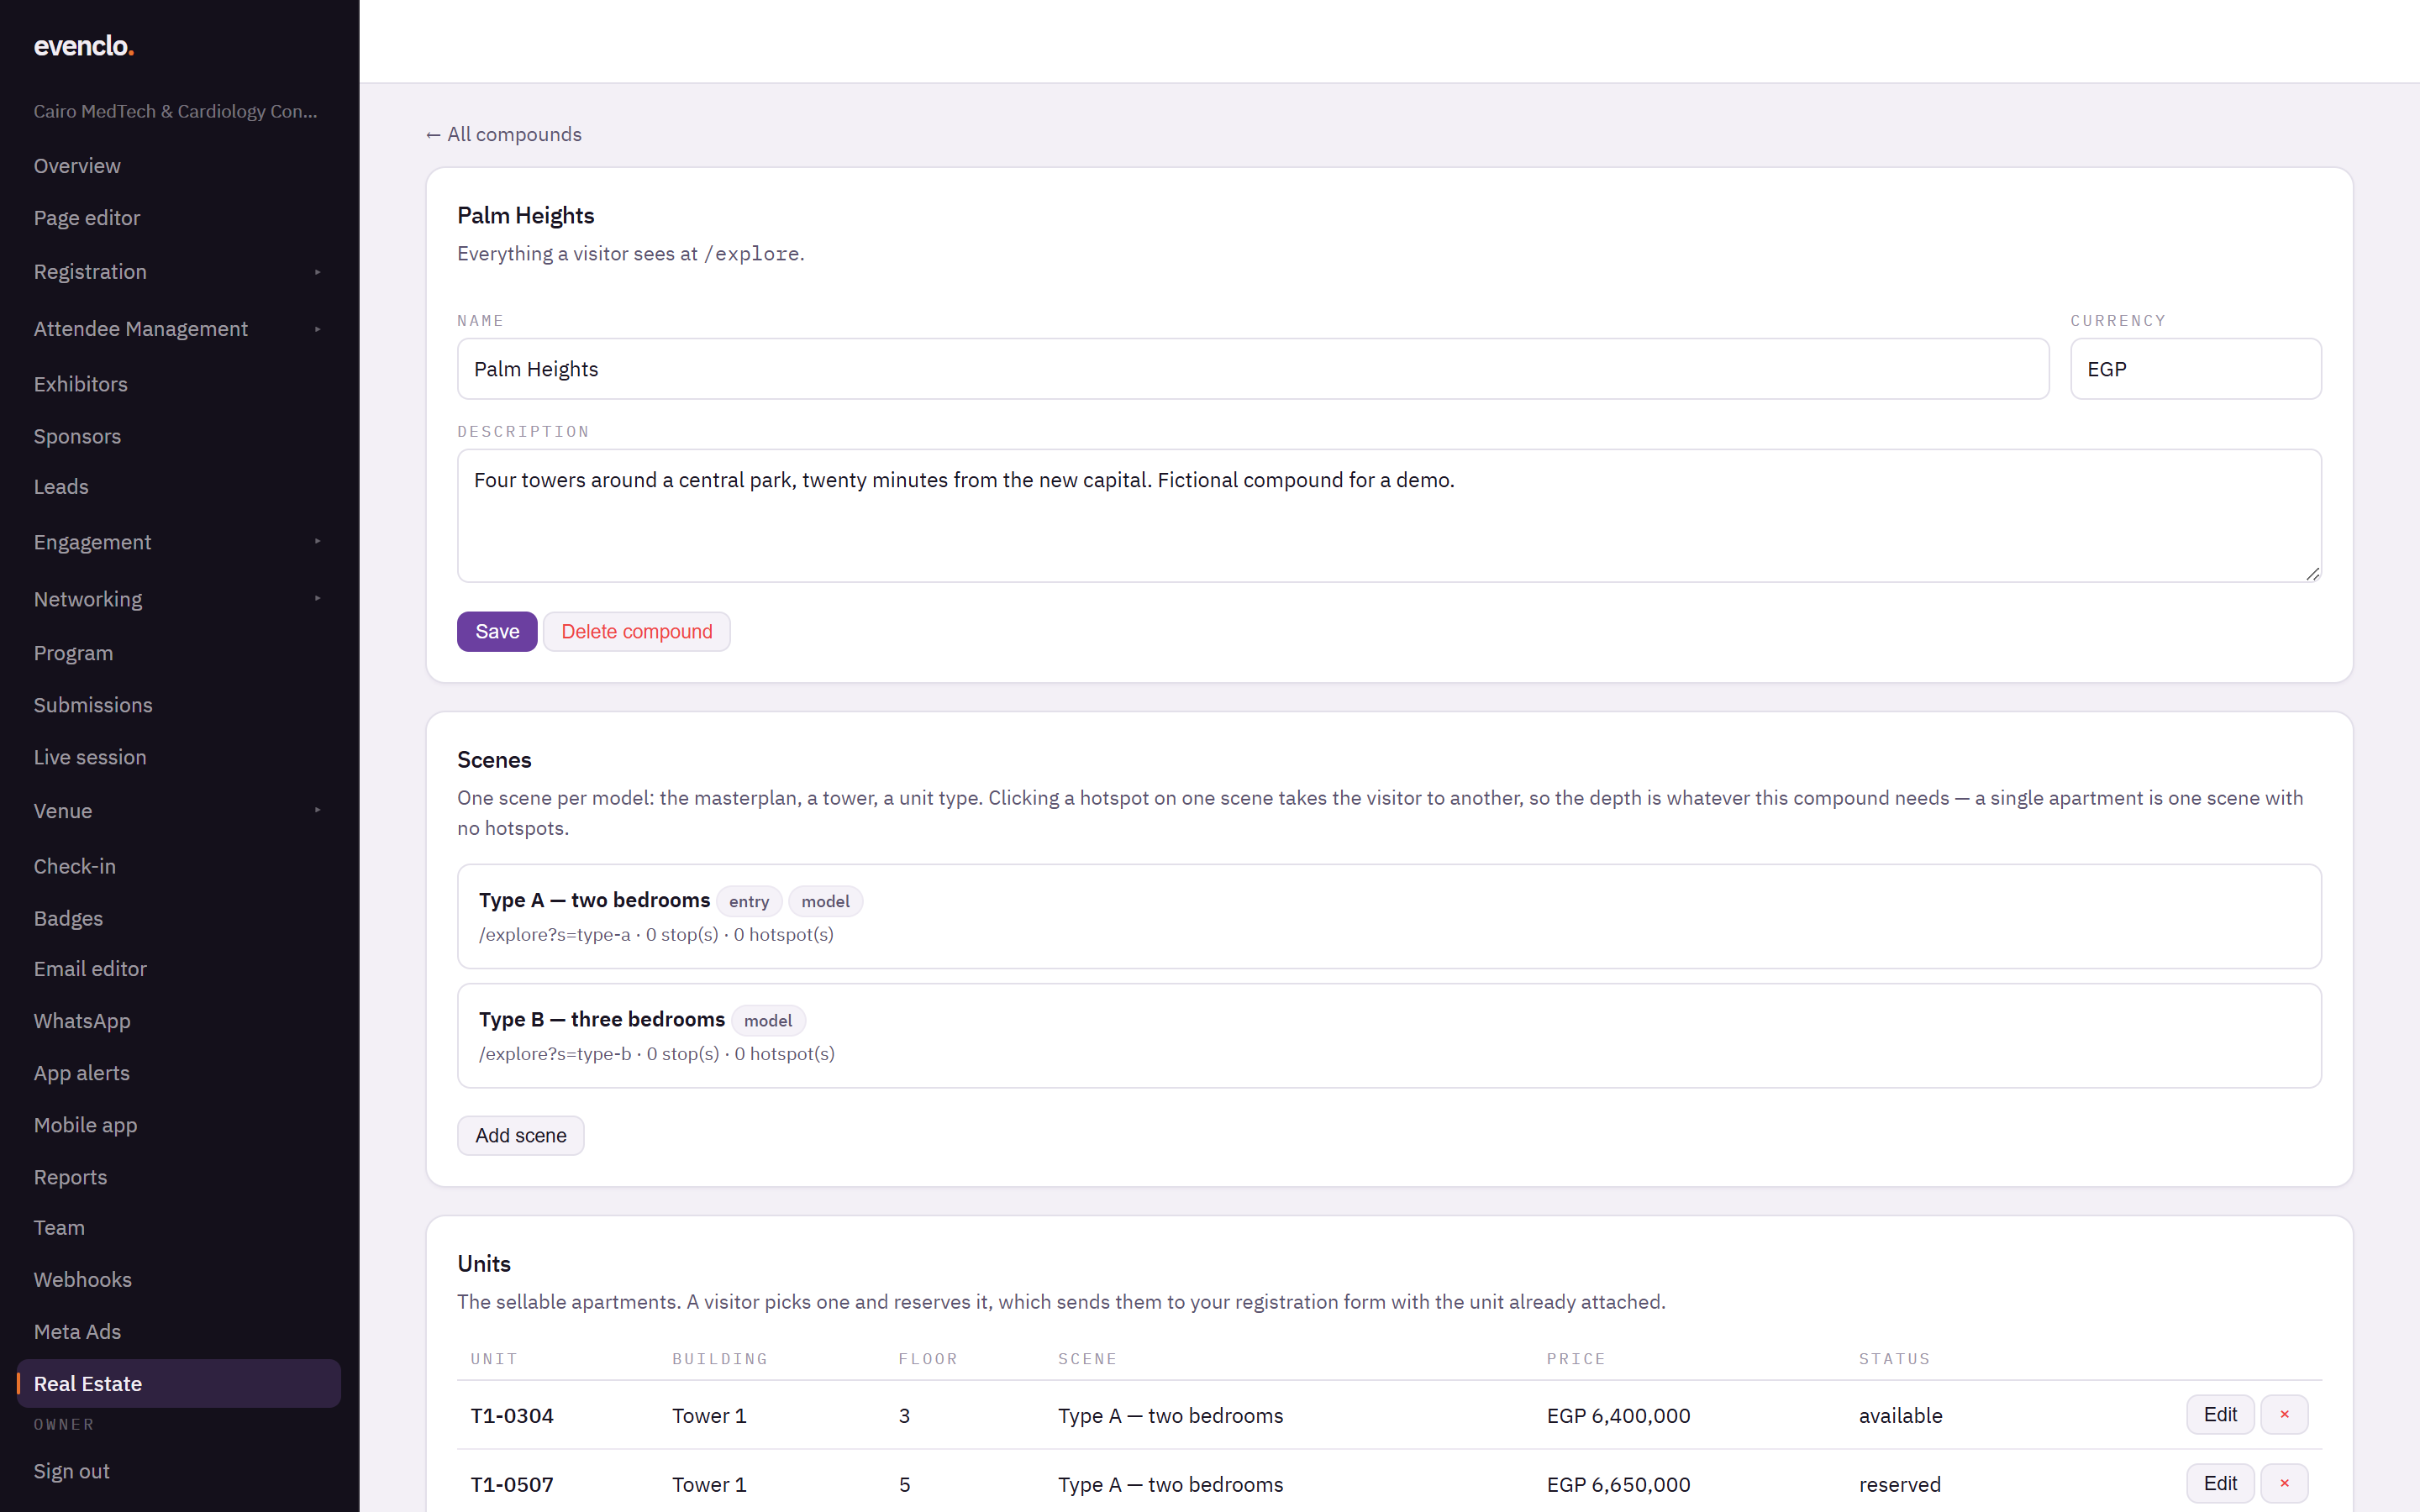This screenshot has height=1512, width=2420.
Task: Expand the Venue submenu arrow
Action: pyautogui.click(x=318, y=810)
